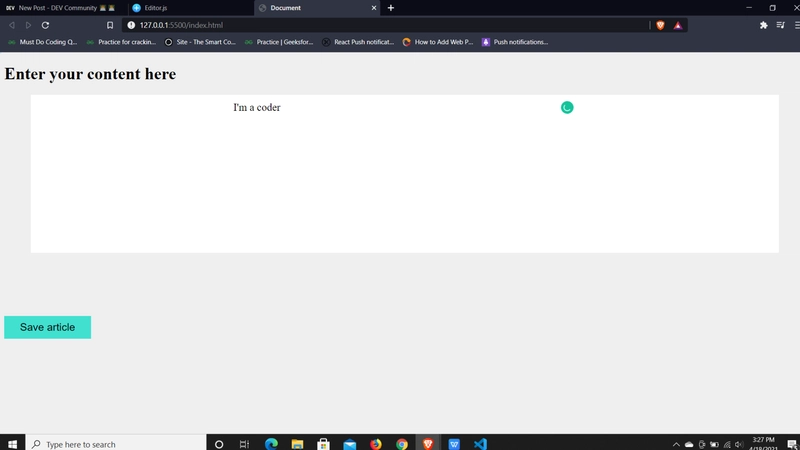Go forward in browser history
This screenshot has width=800, height=450.
28,25
